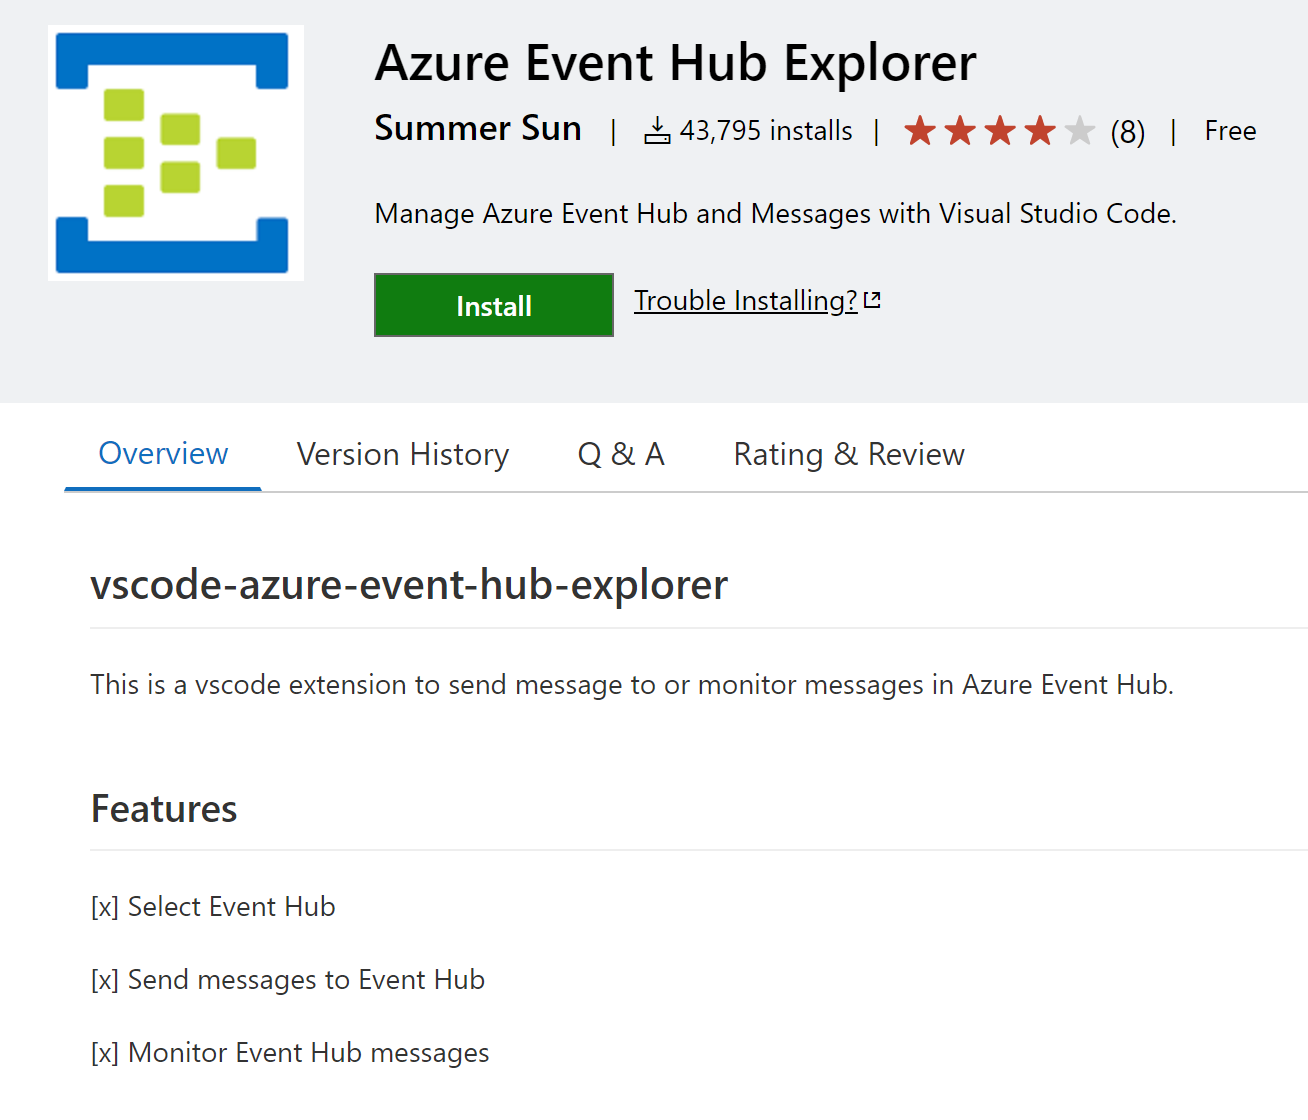Click the Features heading
The height and width of the screenshot is (1120, 1308).
coord(164,808)
